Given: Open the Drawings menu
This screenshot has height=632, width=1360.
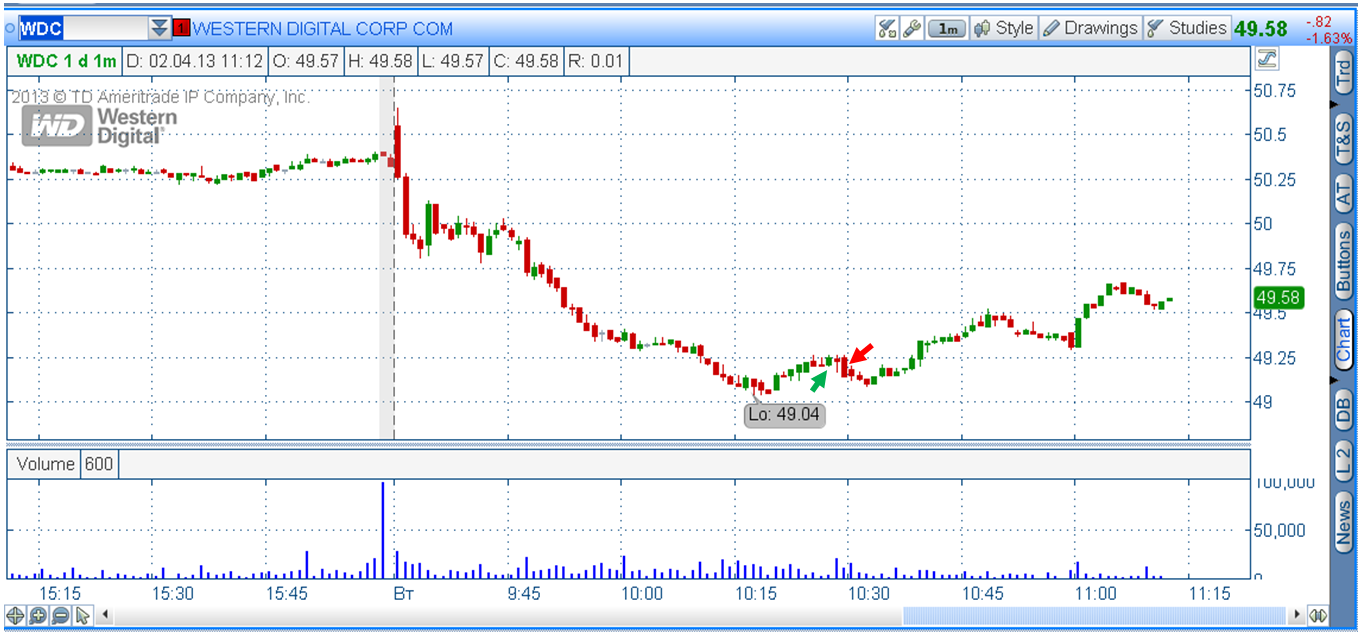Looking at the screenshot, I should click(1090, 28).
